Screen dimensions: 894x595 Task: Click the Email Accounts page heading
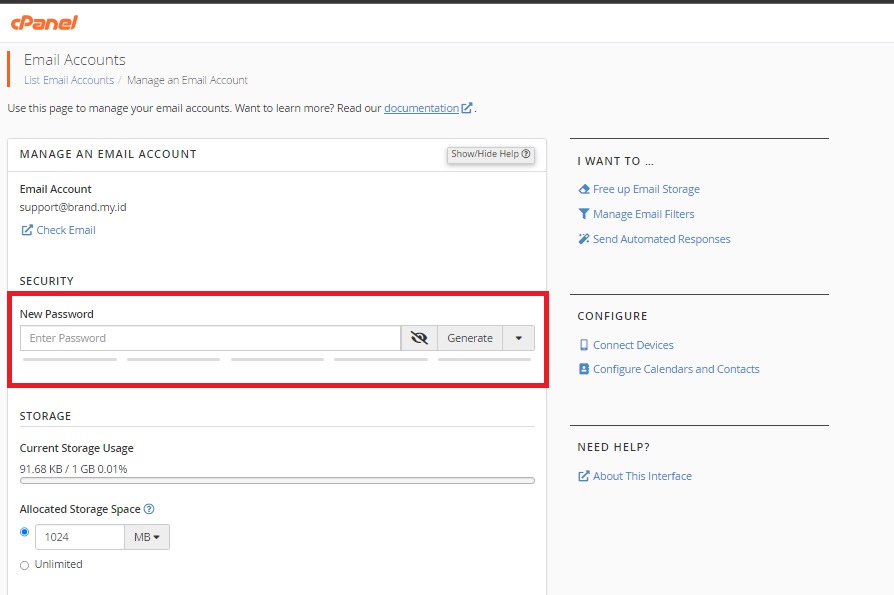point(75,60)
